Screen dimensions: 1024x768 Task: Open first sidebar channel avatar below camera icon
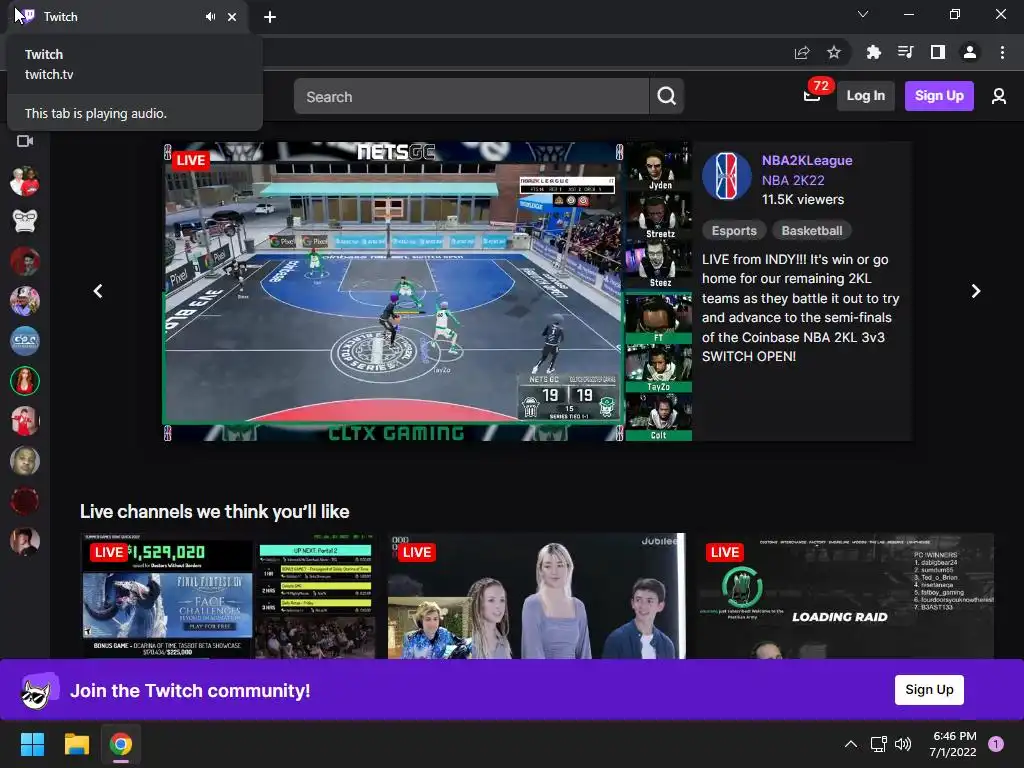tap(25, 182)
